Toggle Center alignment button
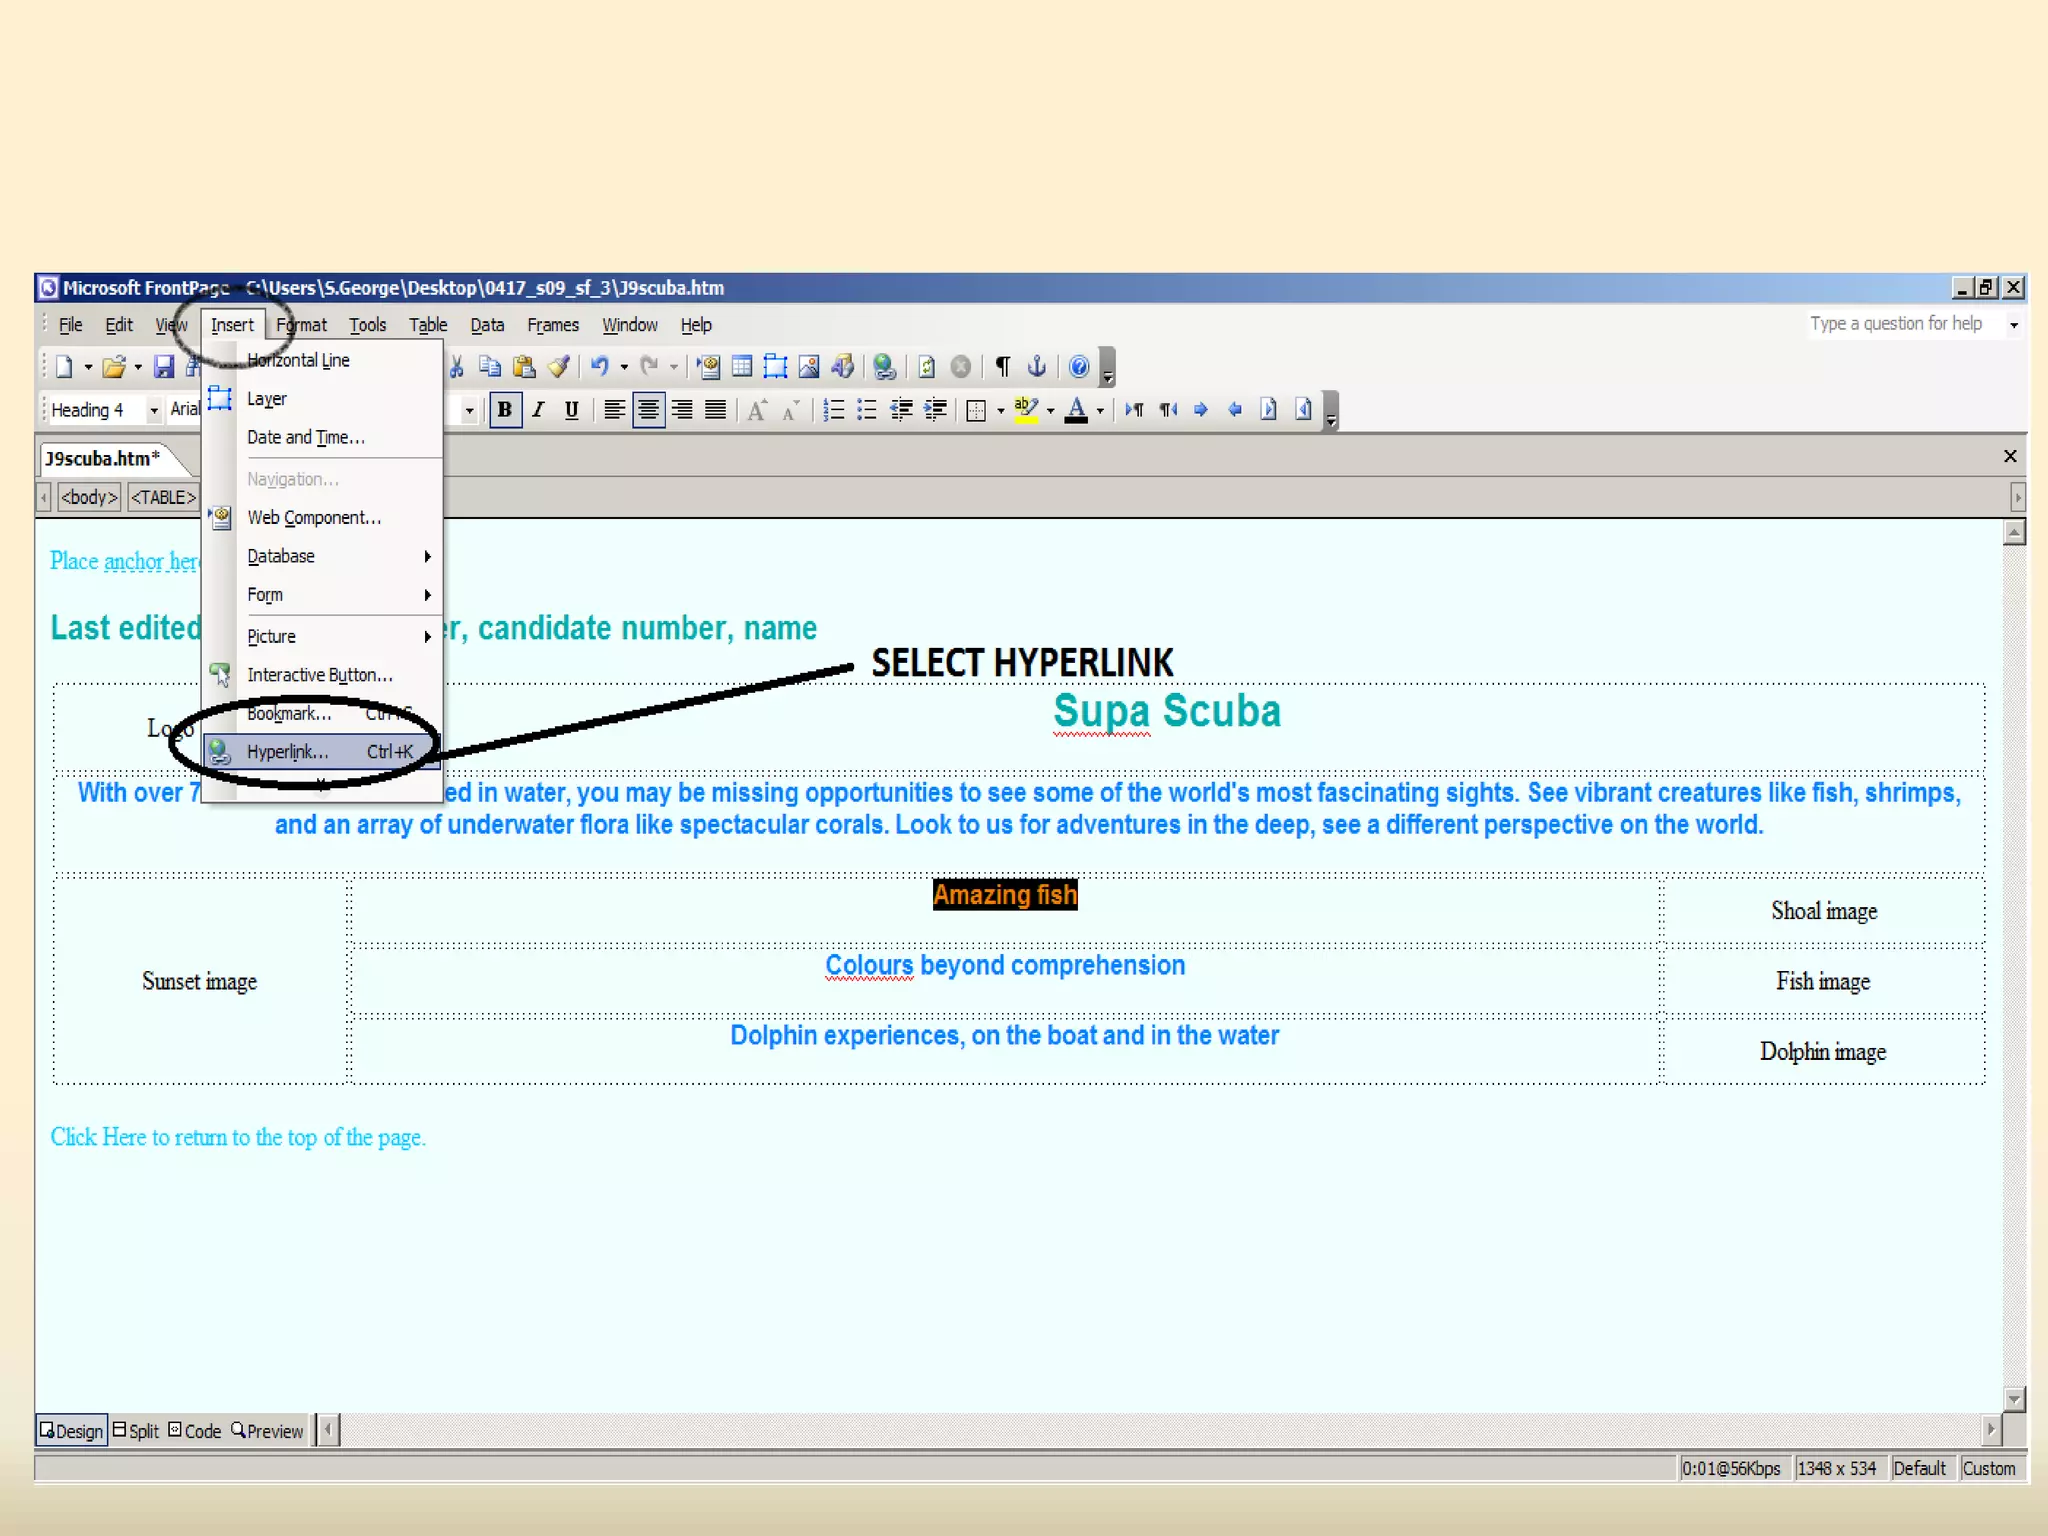The width and height of the screenshot is (2048, 1536). [x=648, y=410]
